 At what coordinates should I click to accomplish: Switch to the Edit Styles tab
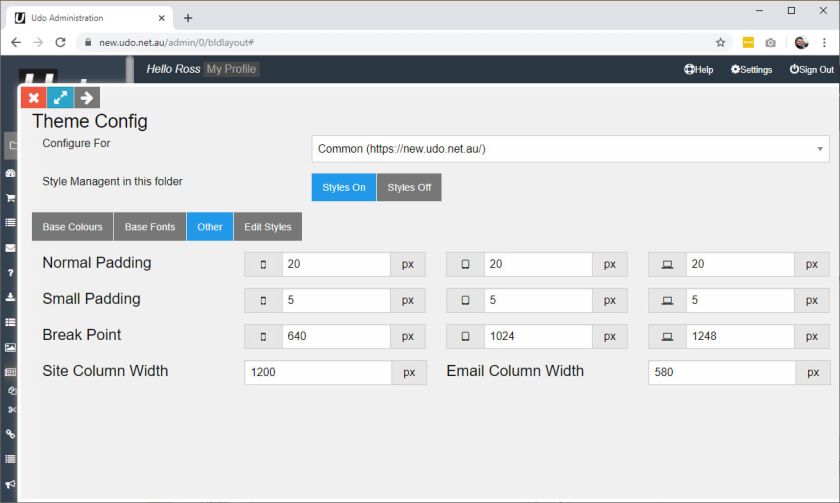coord(268,227)
